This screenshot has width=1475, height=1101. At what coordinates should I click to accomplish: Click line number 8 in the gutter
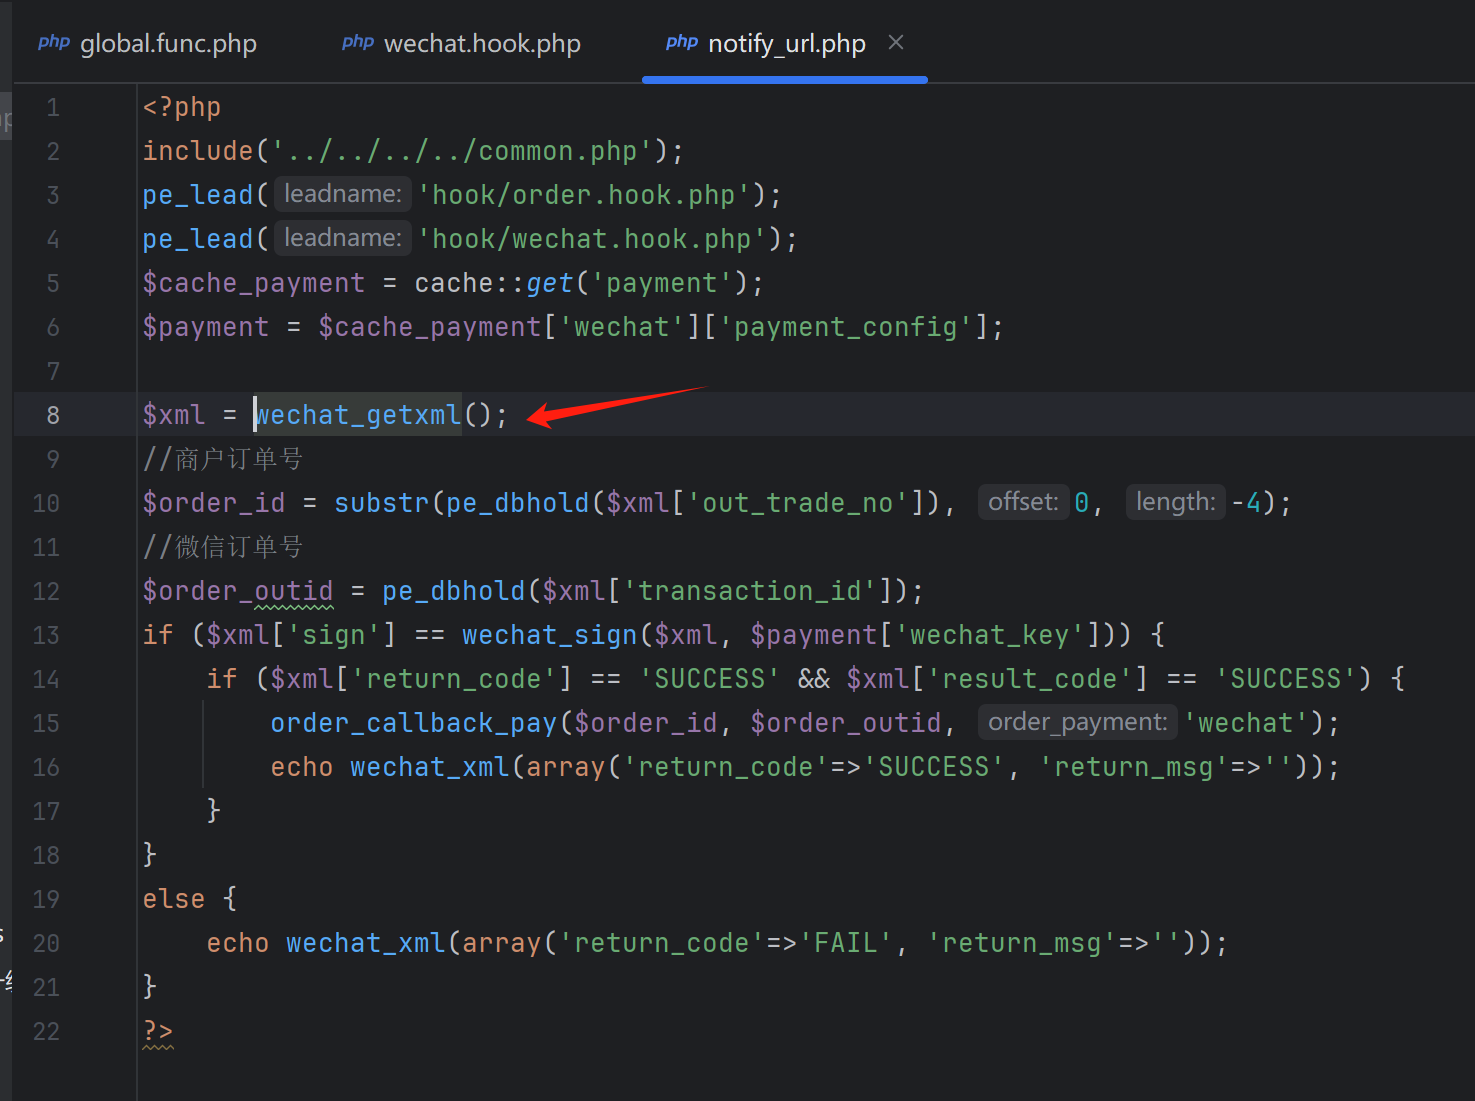[53, 415]
